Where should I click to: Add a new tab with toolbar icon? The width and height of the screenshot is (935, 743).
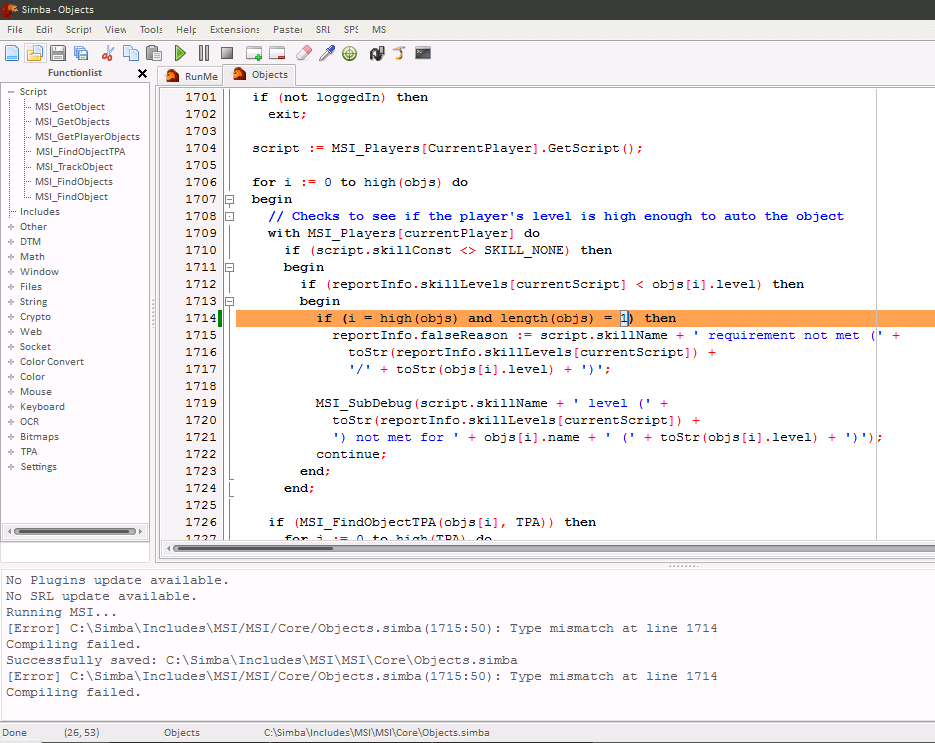click(254, 53)
